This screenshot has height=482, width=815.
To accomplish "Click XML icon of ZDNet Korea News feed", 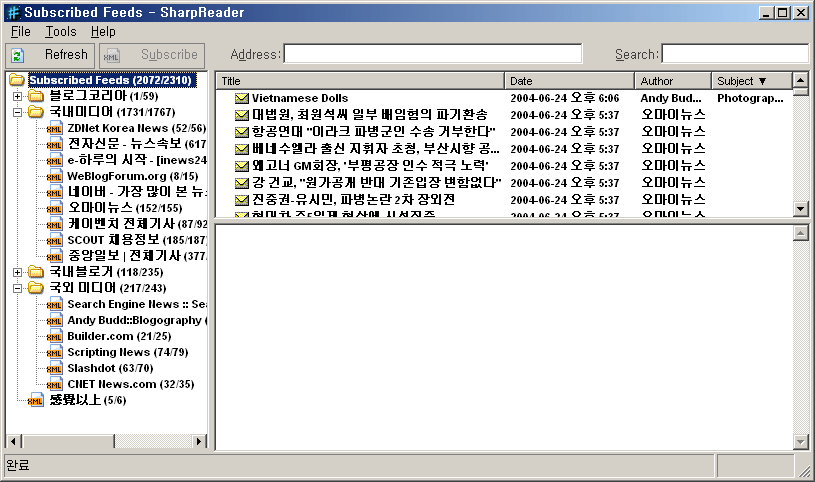I will click(54, 128).
